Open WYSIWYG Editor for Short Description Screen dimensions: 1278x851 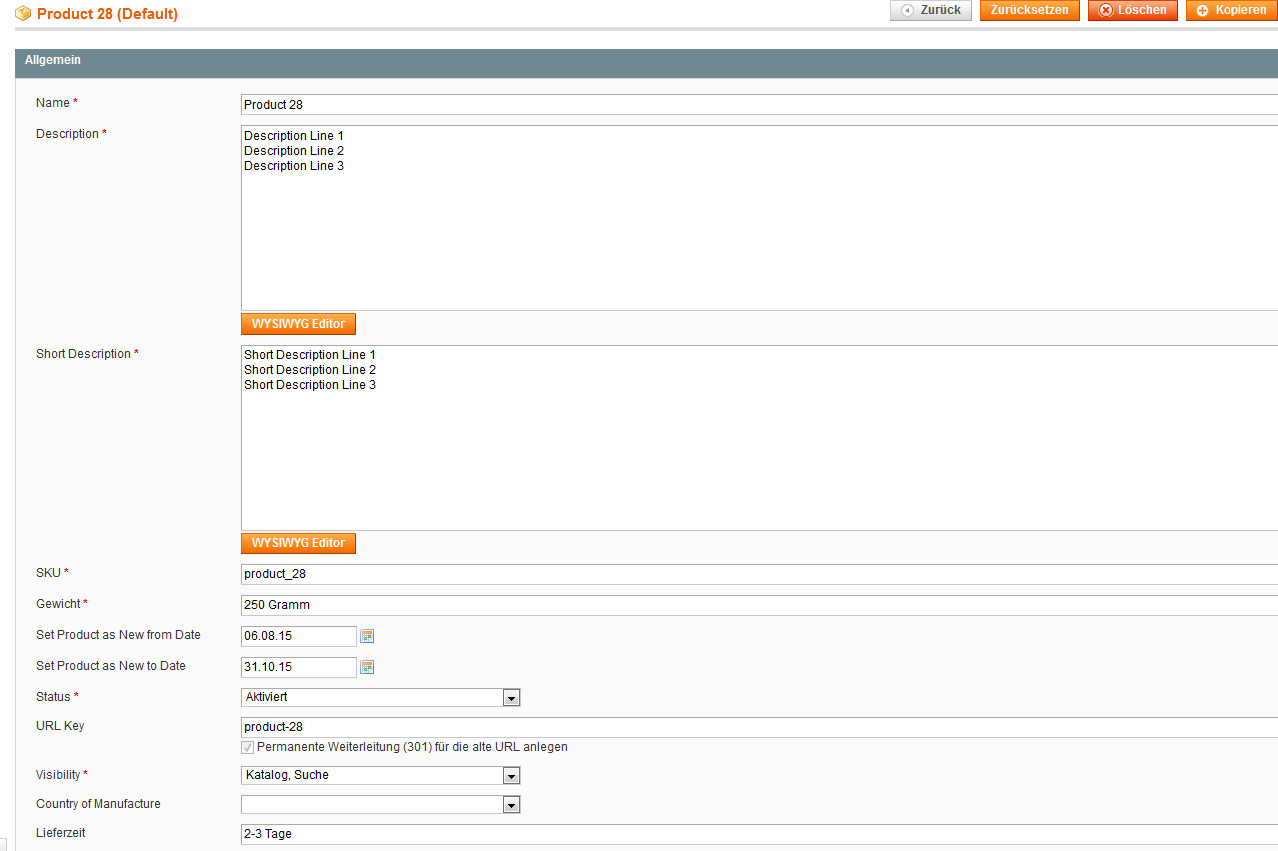(x=298, y=543)
